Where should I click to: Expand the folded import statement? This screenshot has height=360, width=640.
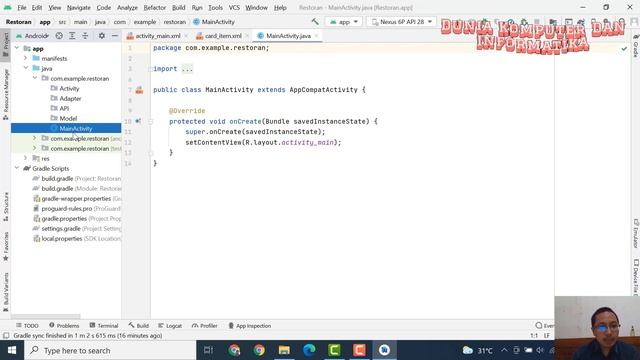[187, 69]
